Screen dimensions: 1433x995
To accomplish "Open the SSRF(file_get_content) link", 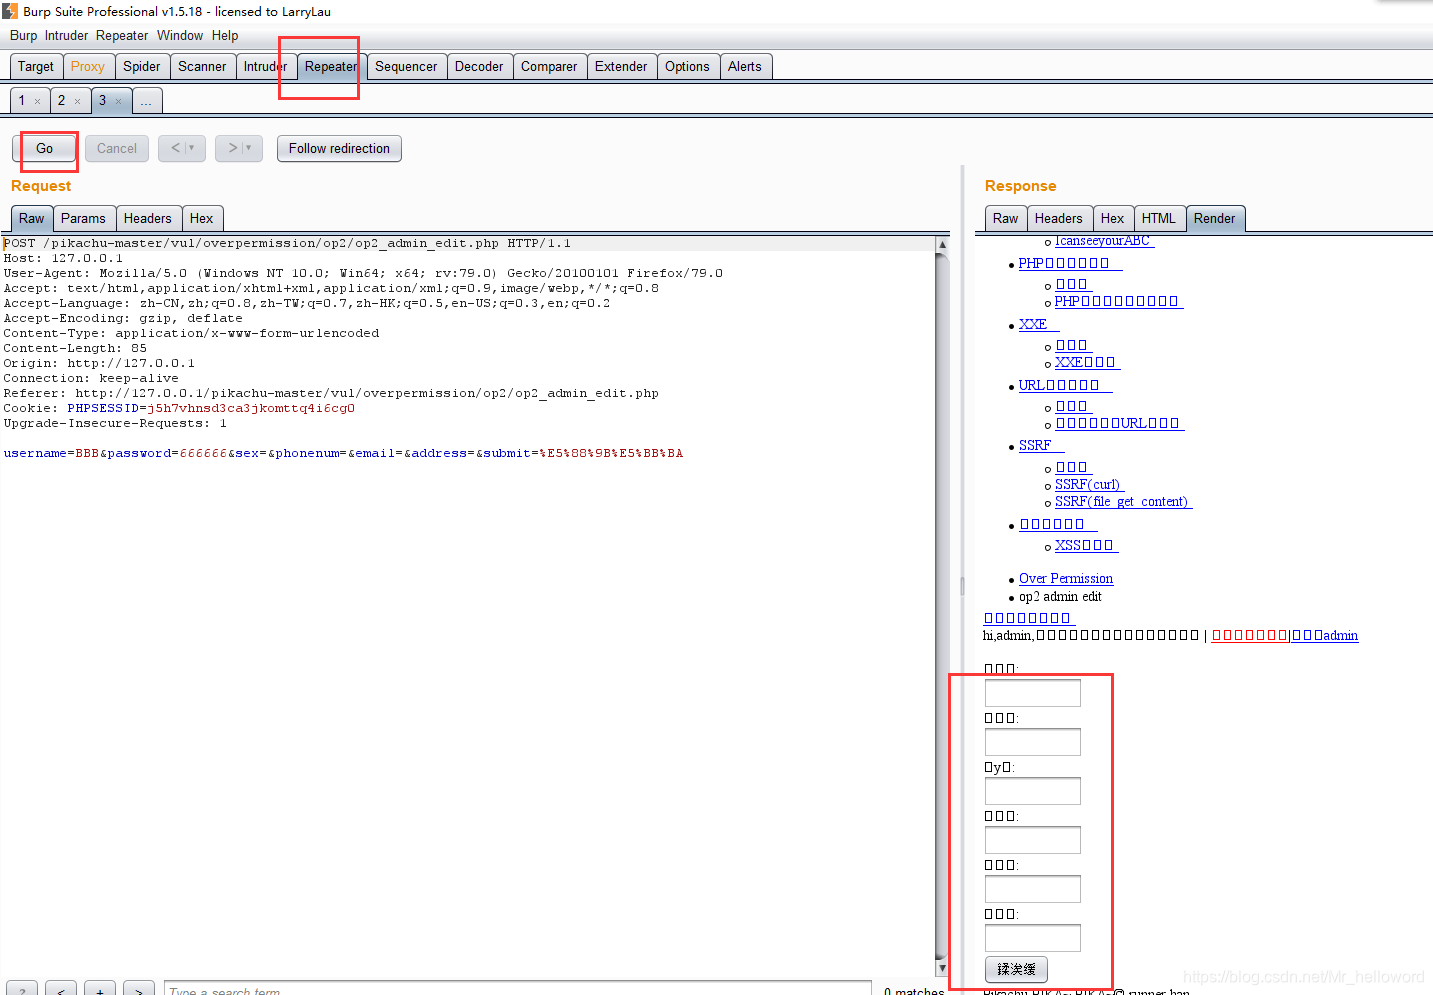I will 1122,502.
